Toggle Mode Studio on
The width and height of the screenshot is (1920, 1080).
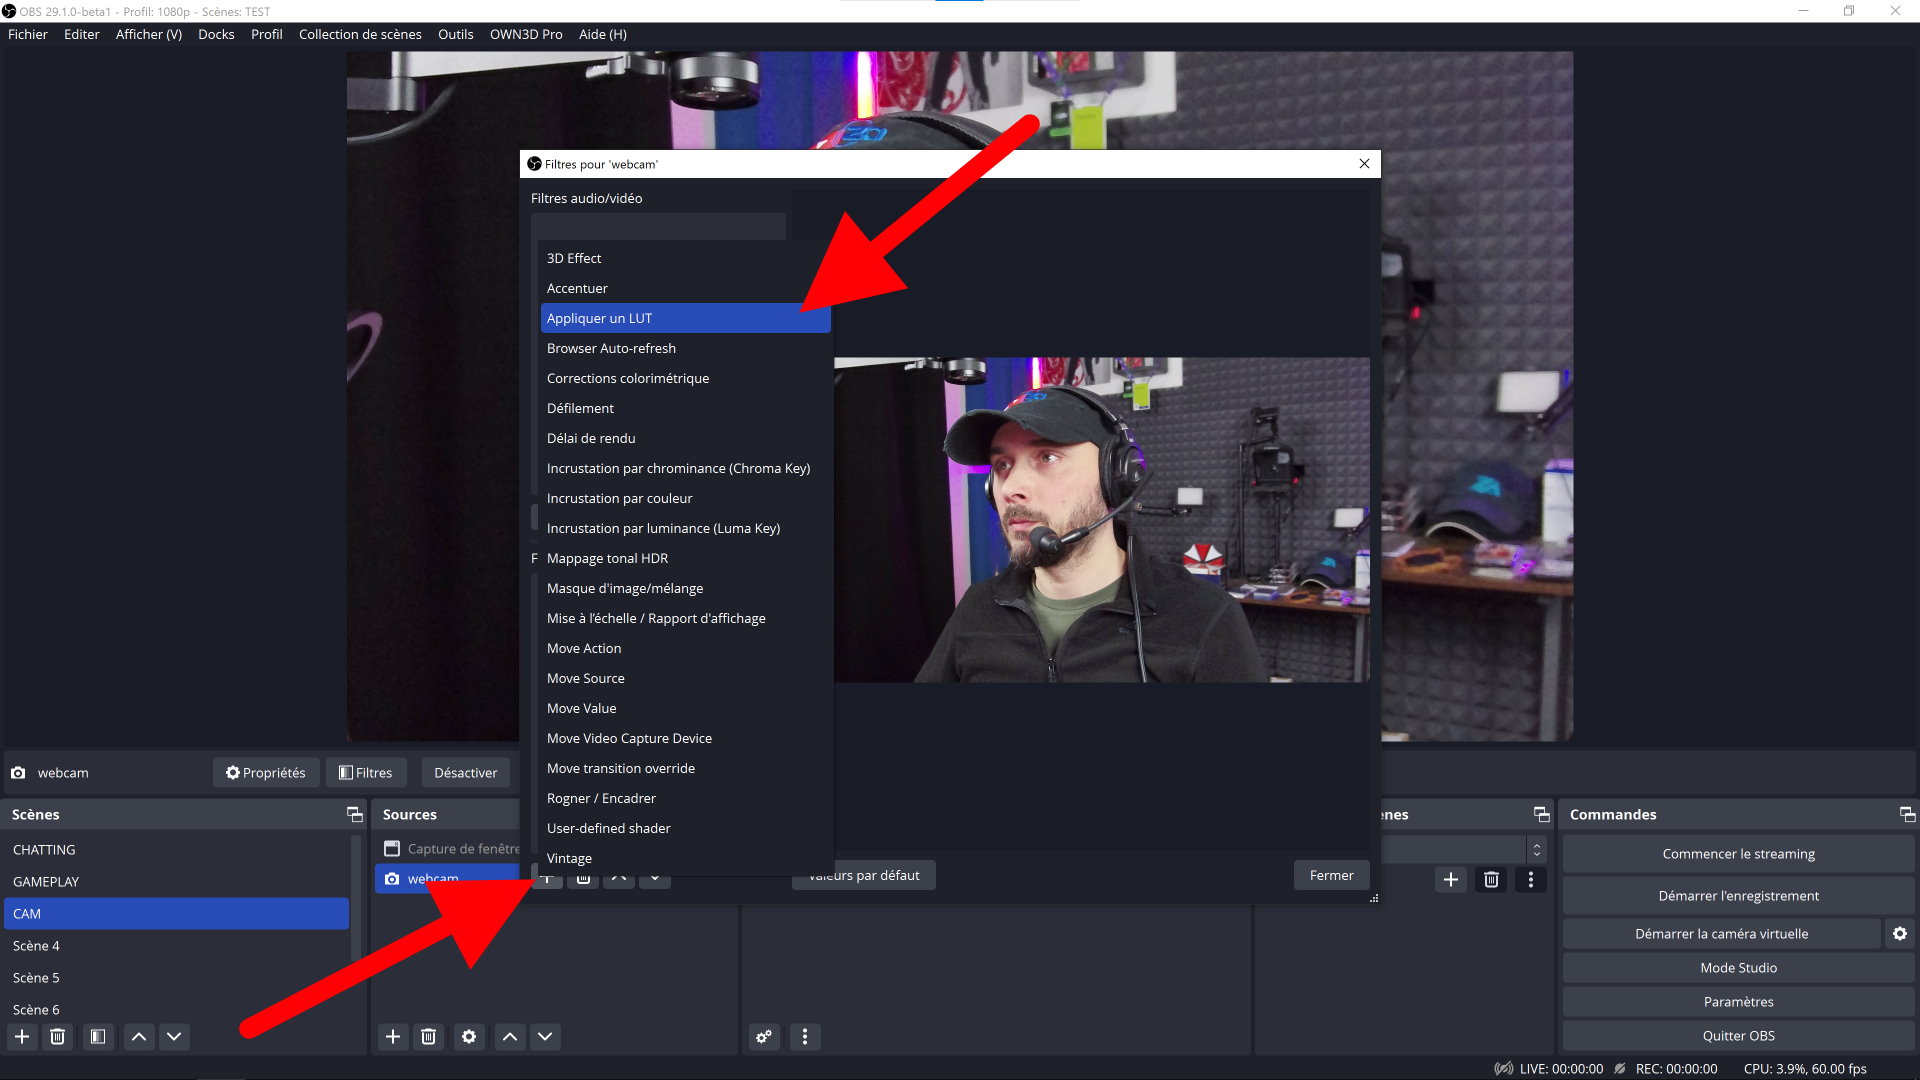tap(1738, 968)
